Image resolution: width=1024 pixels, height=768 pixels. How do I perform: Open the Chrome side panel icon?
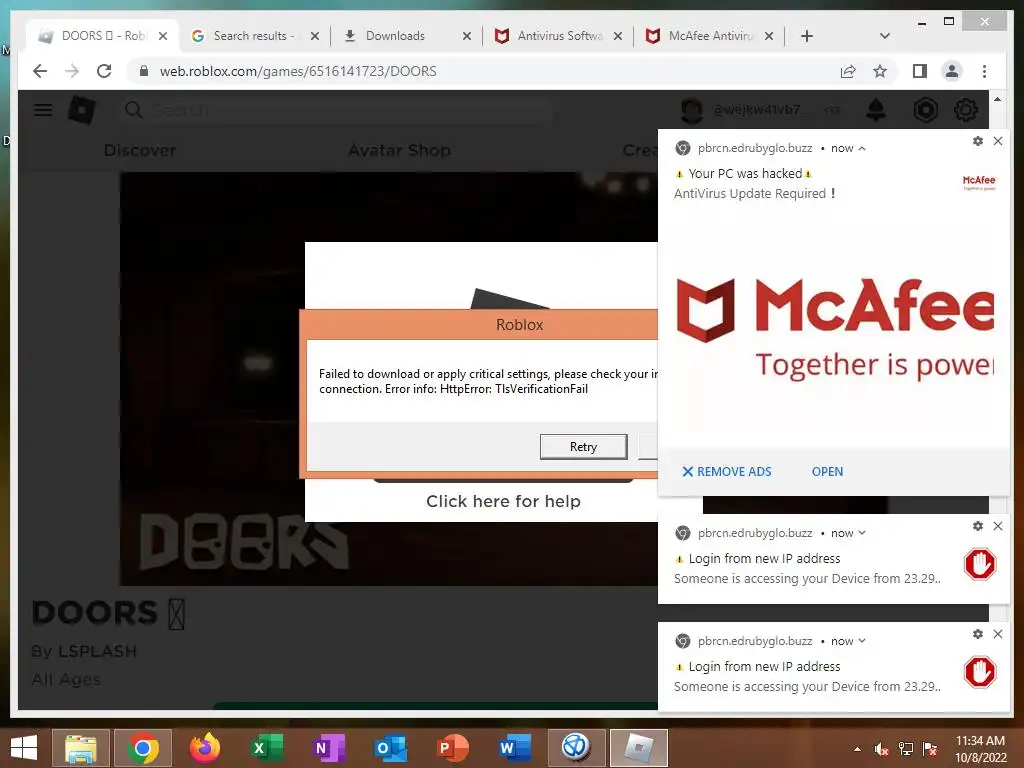[x=920, y=71]
